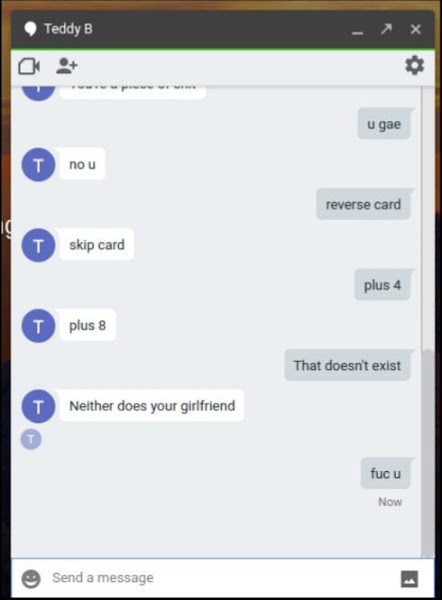Click the small read-receipt T avatar
Screen dimensions: 442x600
click(31, 439)
